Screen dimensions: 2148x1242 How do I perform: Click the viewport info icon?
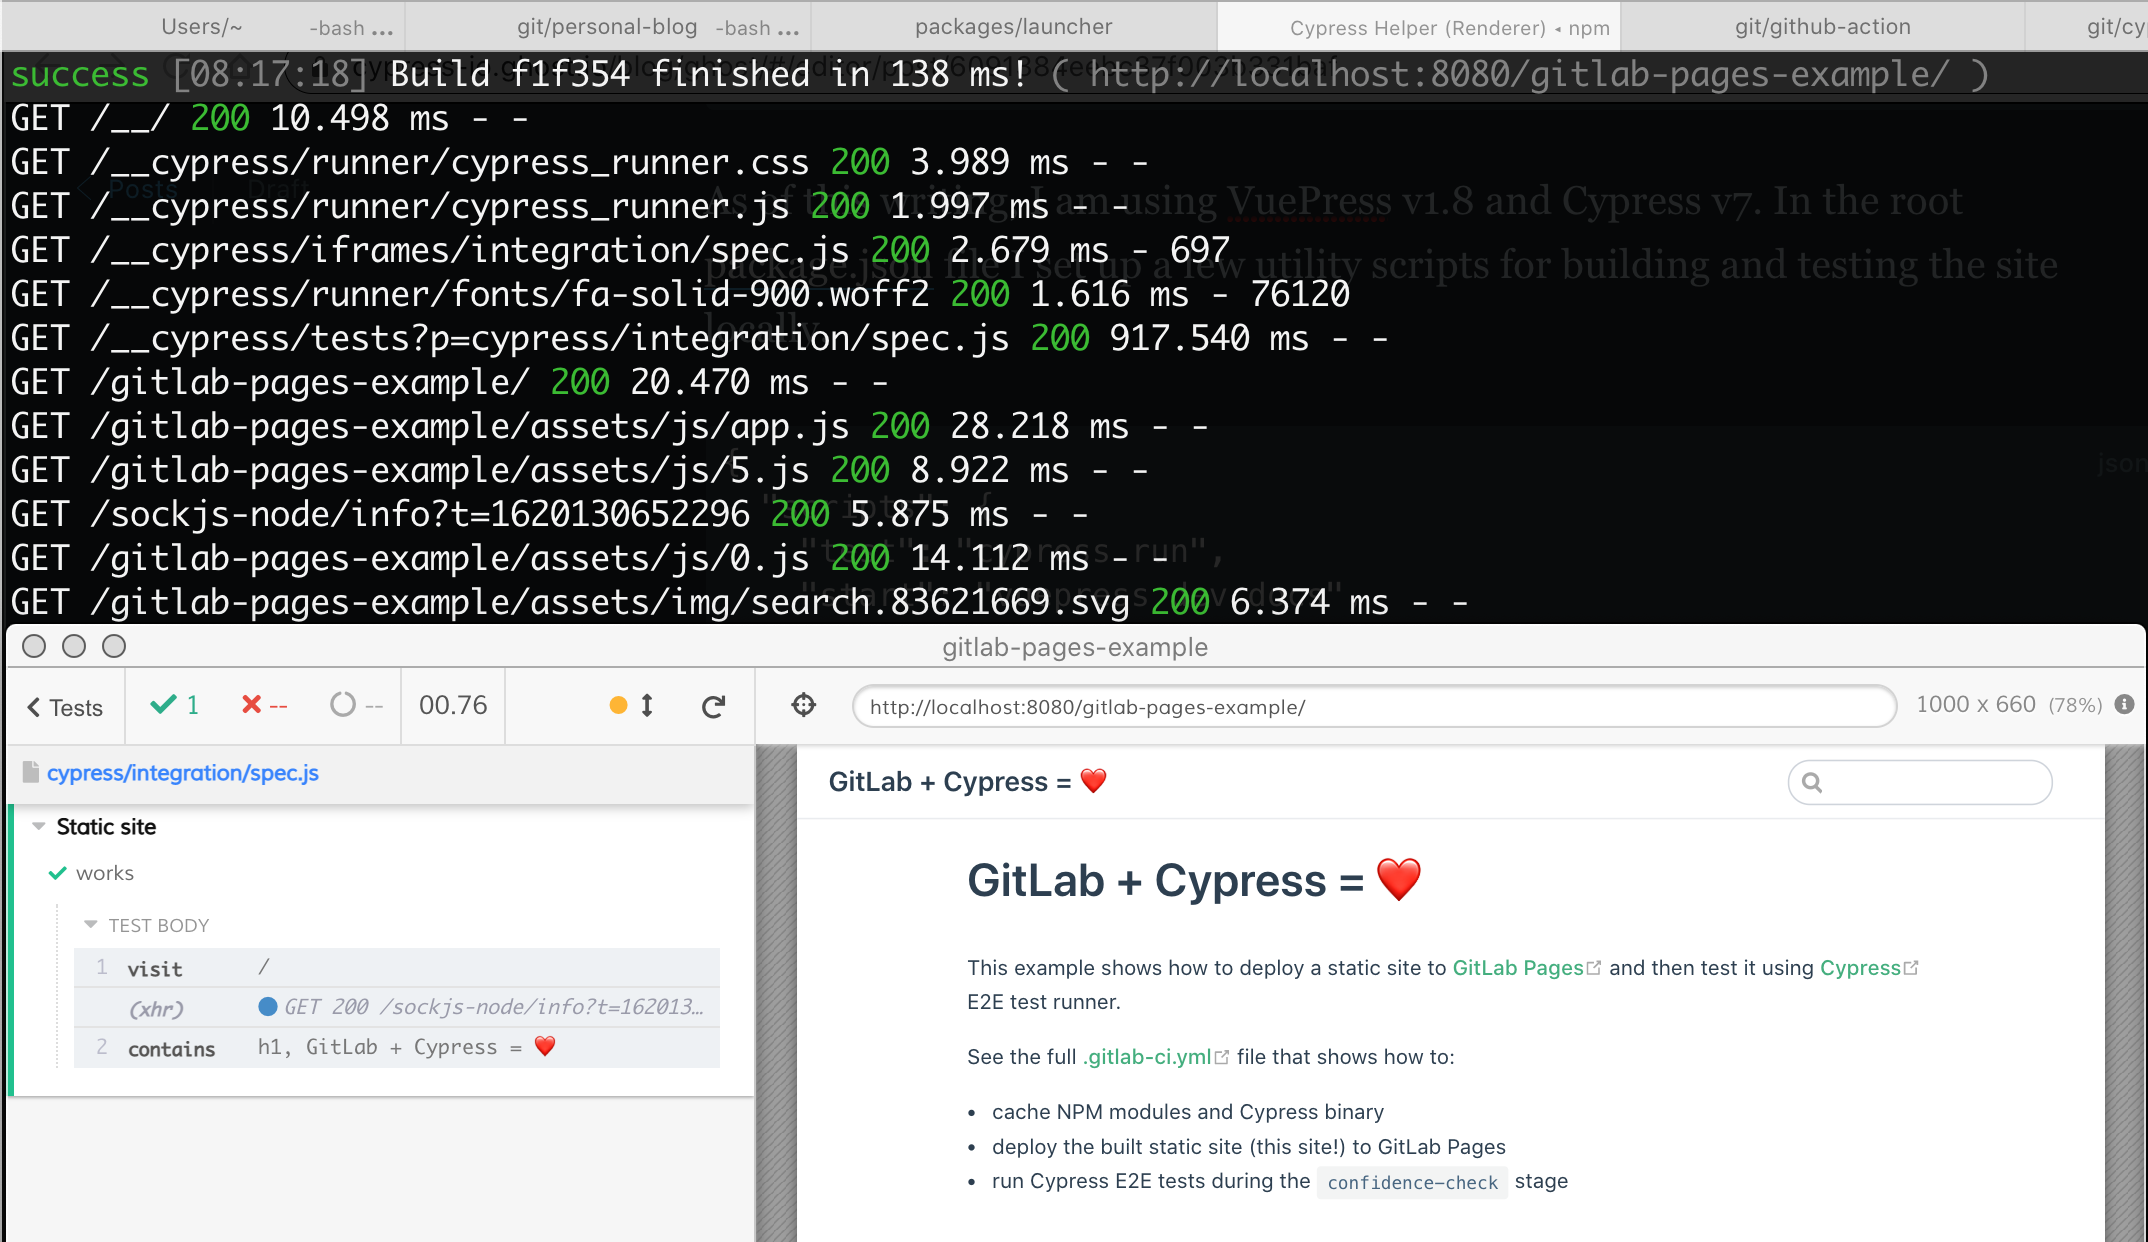coord(2125,705)
